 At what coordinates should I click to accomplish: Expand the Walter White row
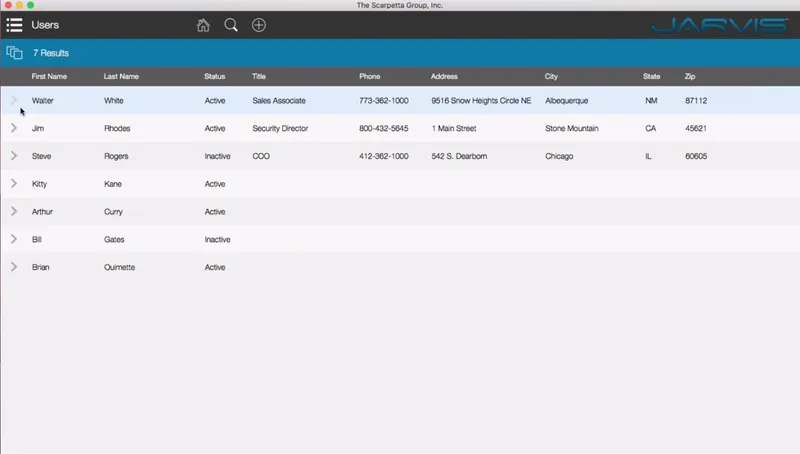(x=14, y=100)
